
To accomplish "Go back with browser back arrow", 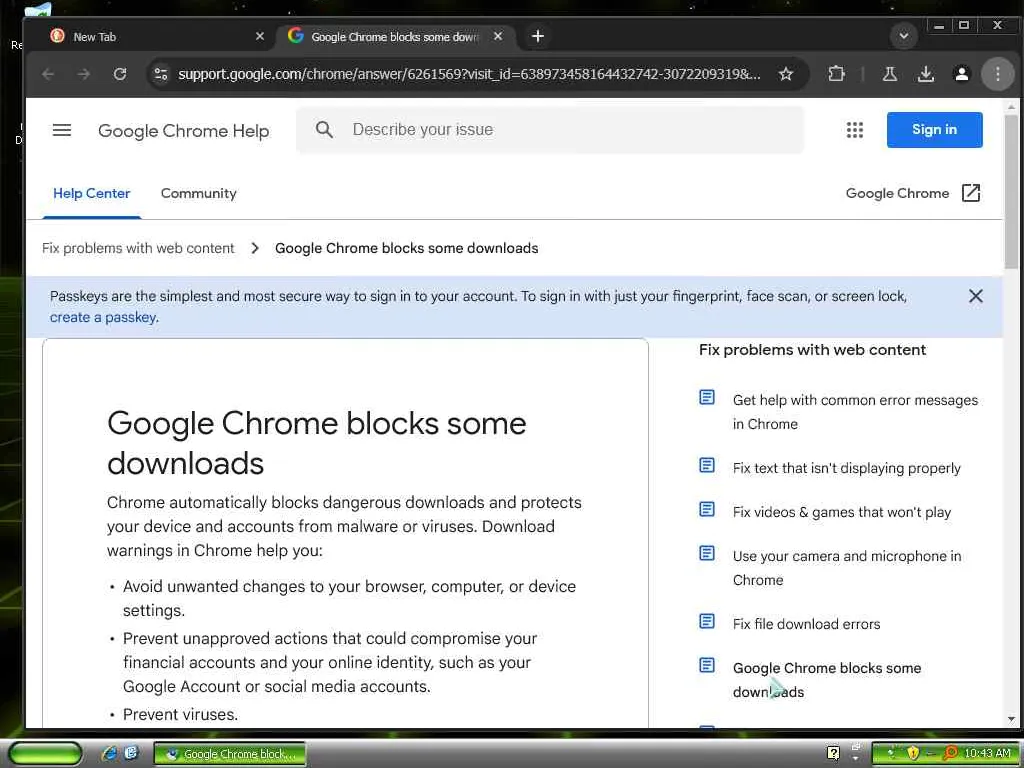I will click(48, 74).
